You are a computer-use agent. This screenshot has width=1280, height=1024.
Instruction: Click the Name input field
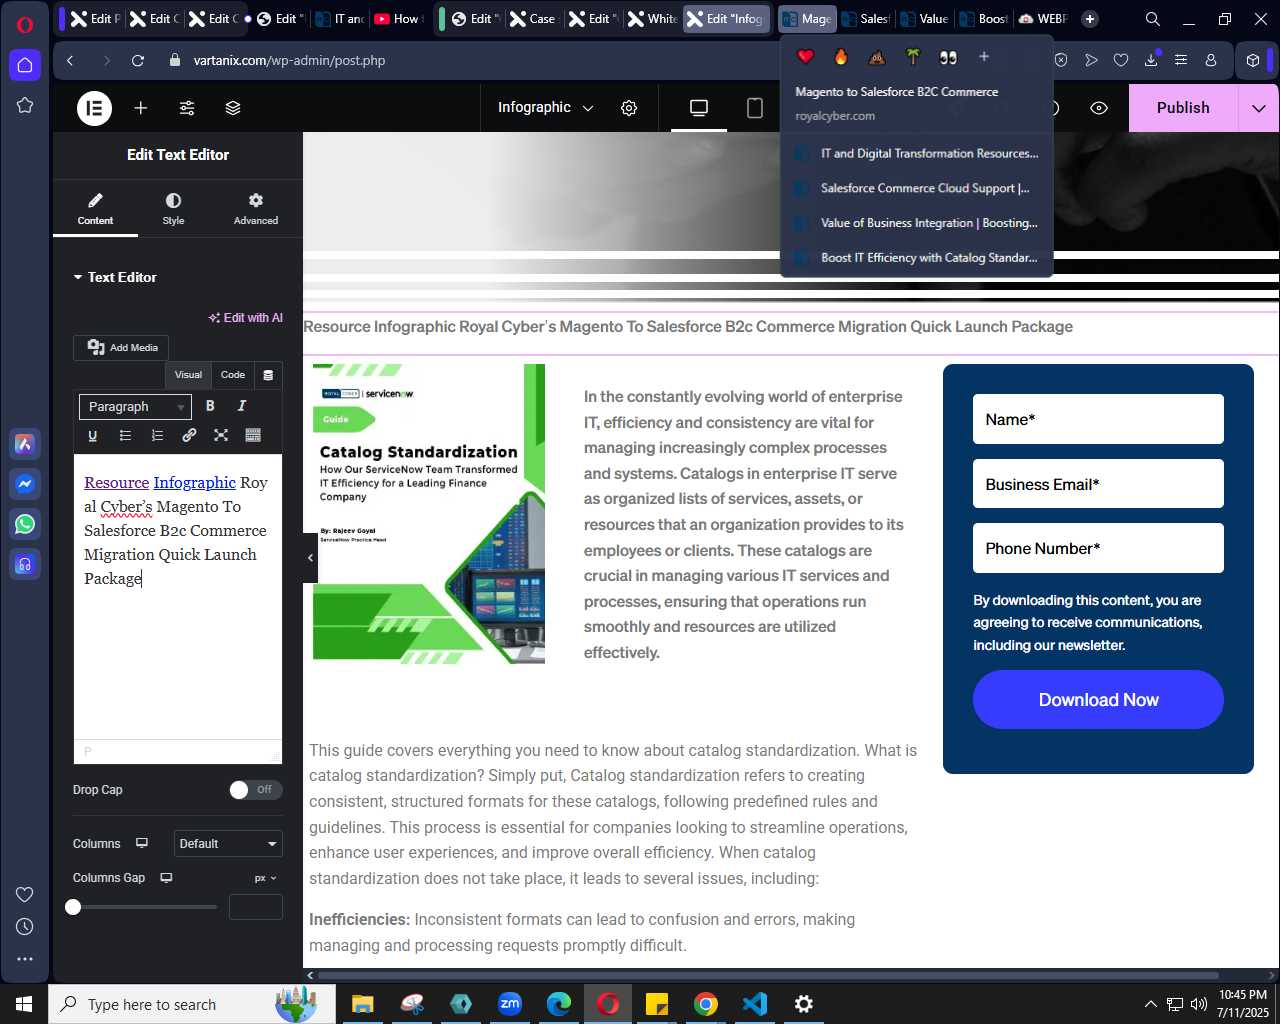(x=1098, y=419)
